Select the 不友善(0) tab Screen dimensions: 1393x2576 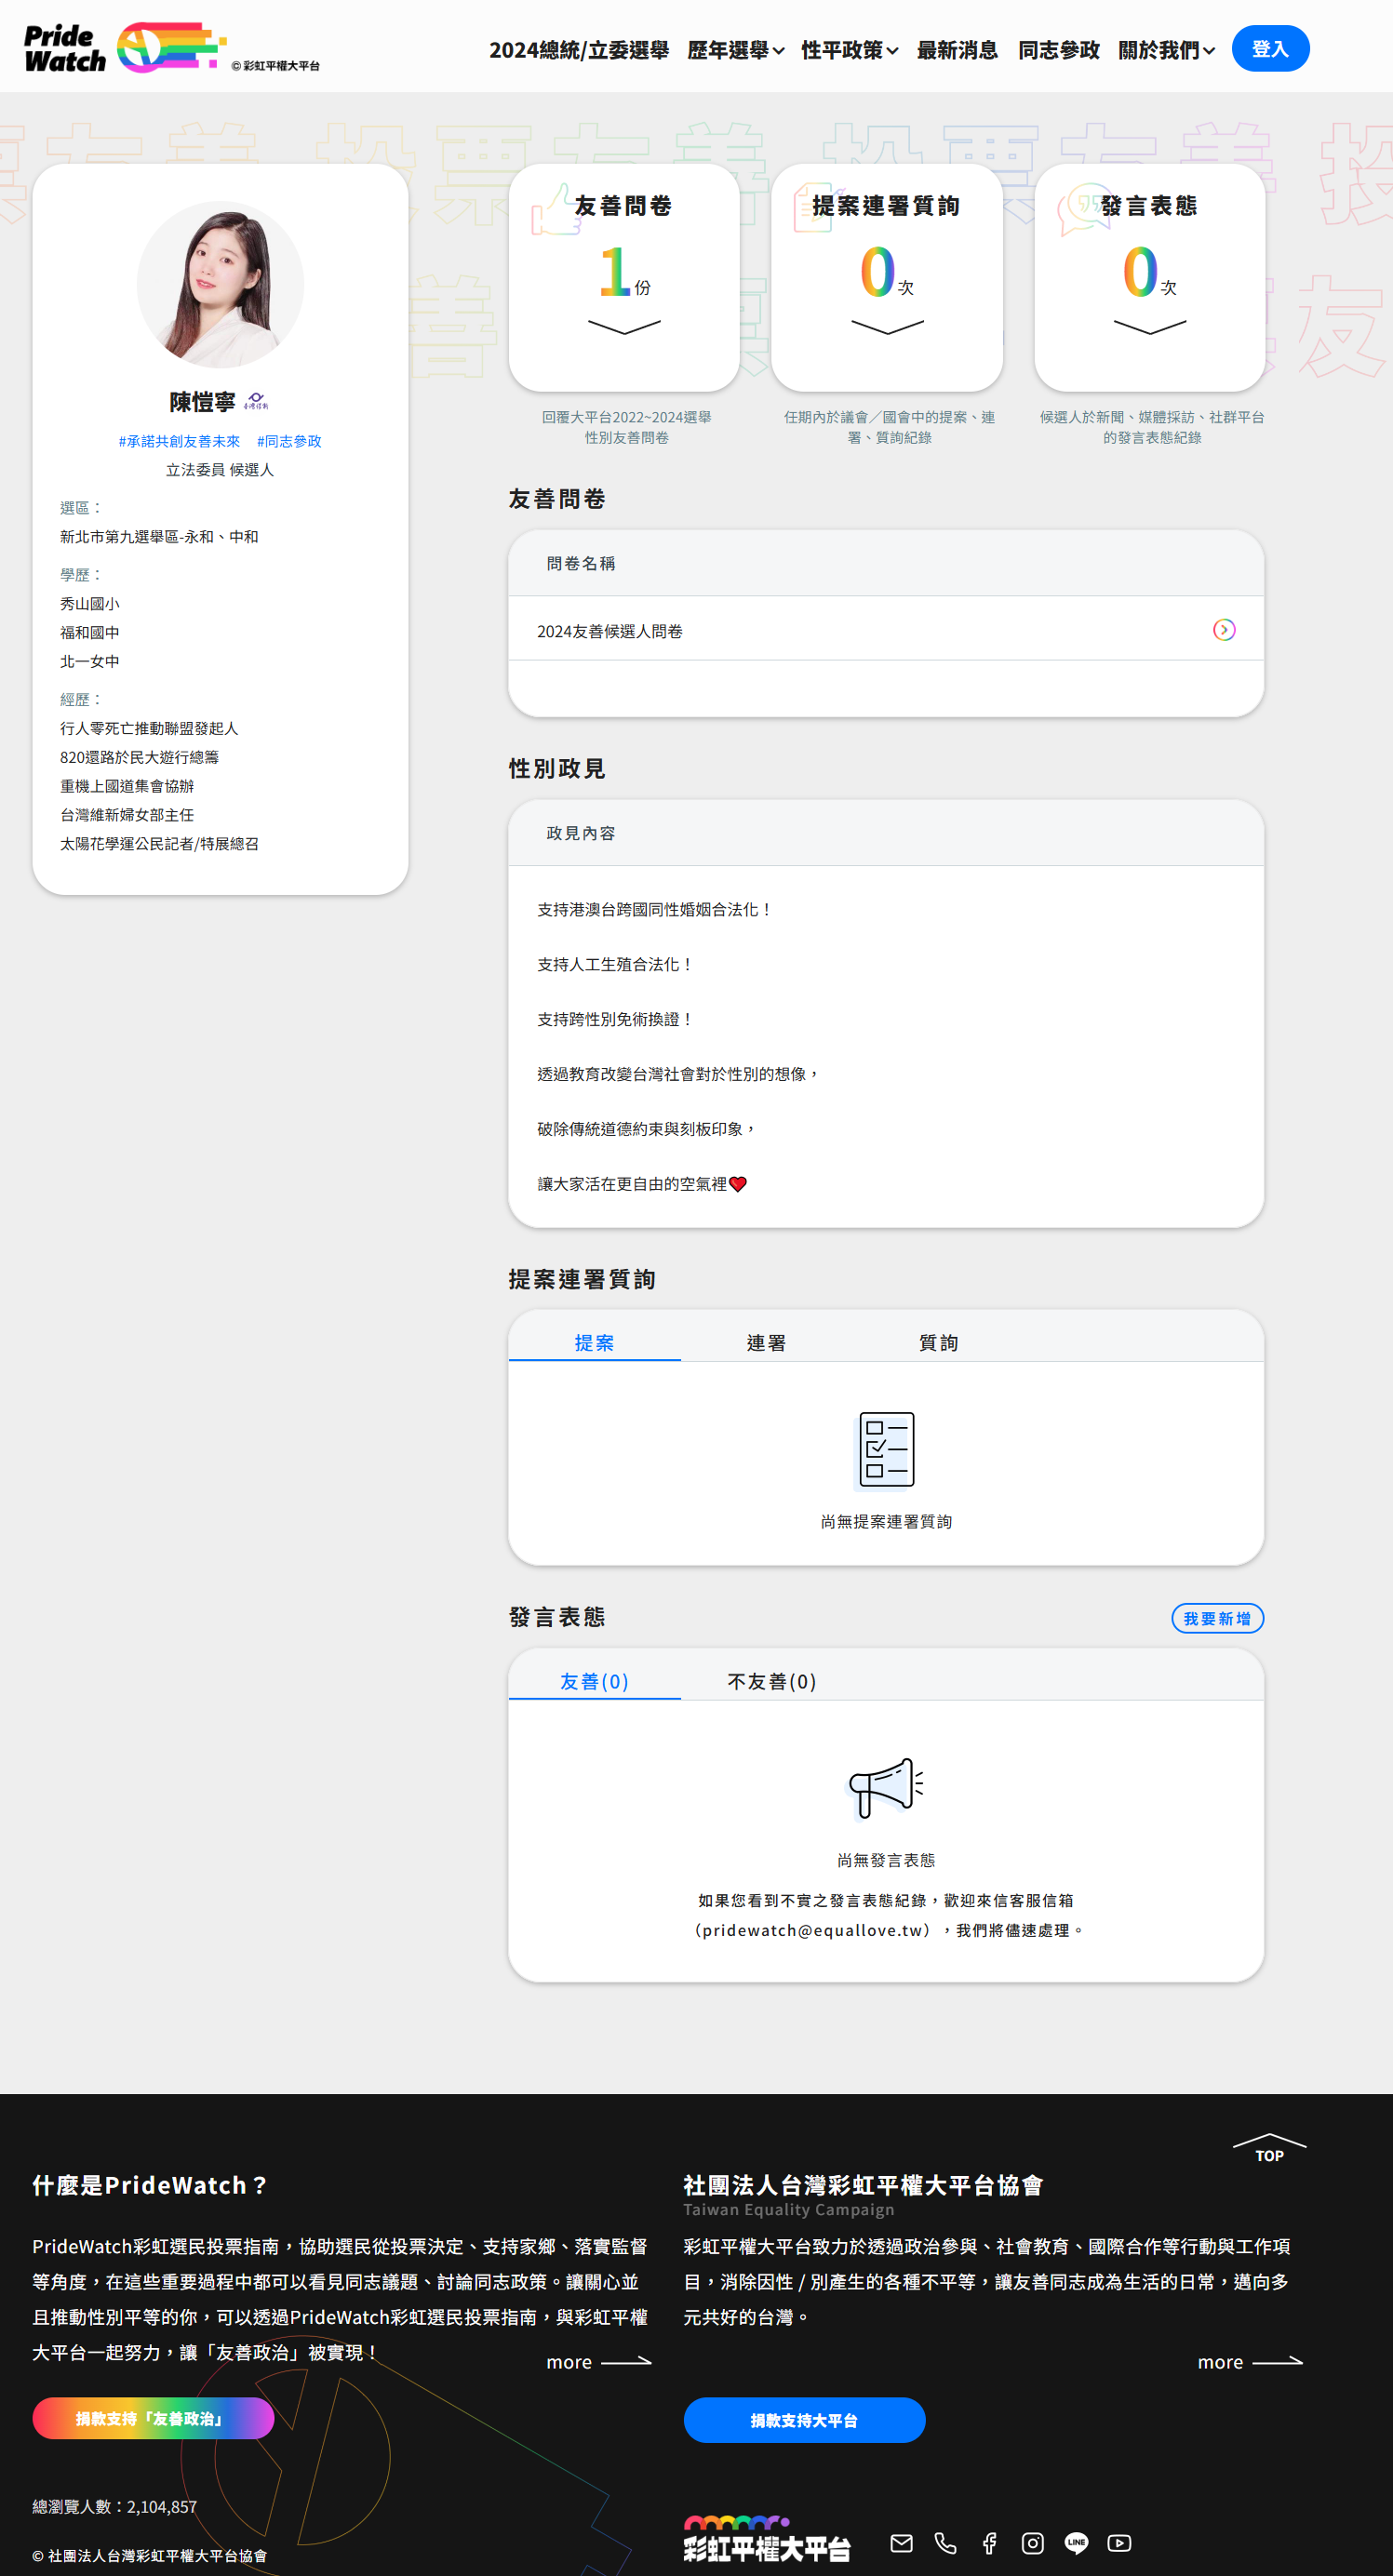click(772, 1681)
